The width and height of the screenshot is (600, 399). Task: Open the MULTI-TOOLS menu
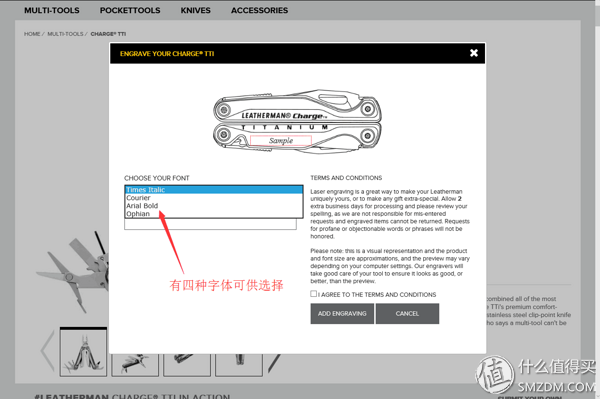52,10
